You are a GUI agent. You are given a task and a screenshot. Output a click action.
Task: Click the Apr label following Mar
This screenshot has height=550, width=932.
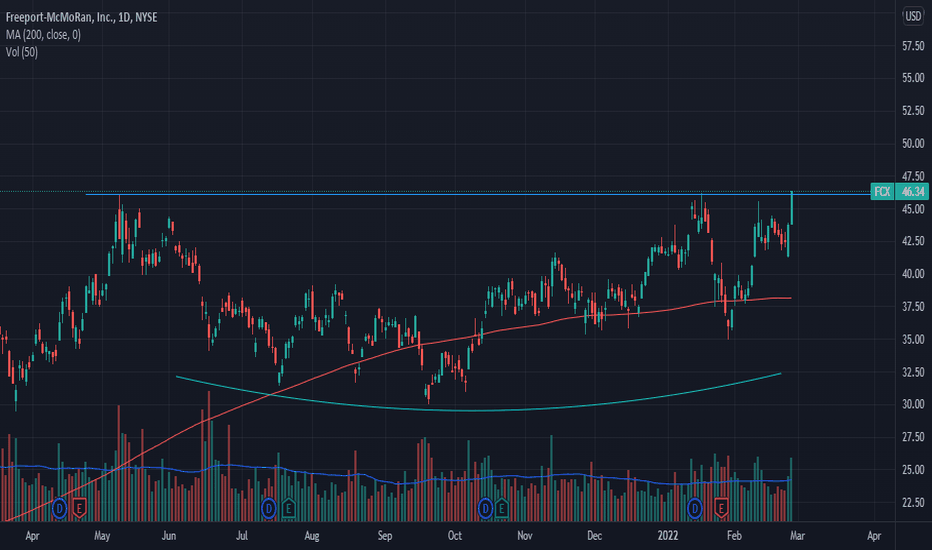874,536
